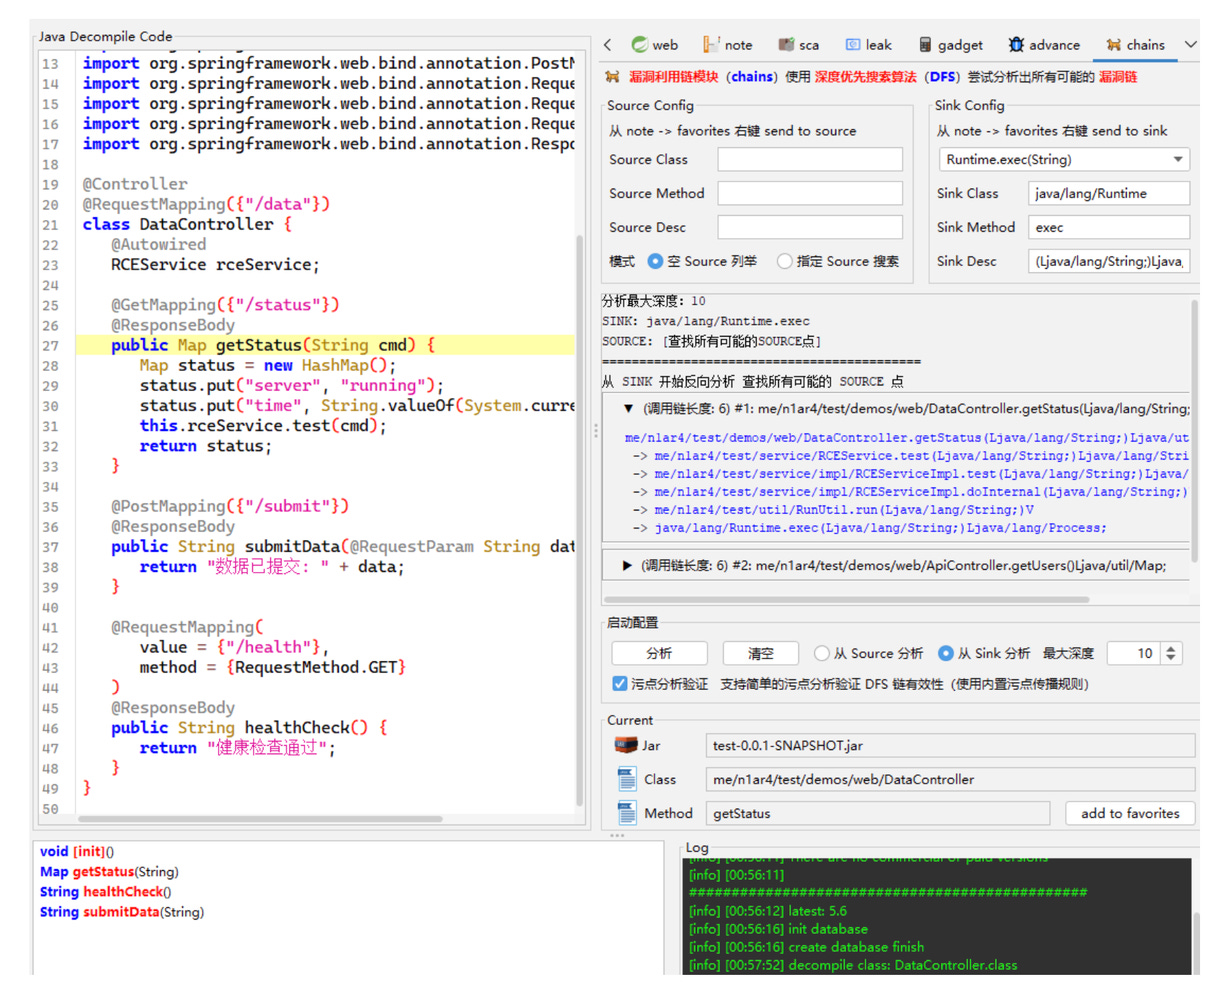Click the chain results vertical scrollbar
1221x1000 pixels.
[1194, 430]
